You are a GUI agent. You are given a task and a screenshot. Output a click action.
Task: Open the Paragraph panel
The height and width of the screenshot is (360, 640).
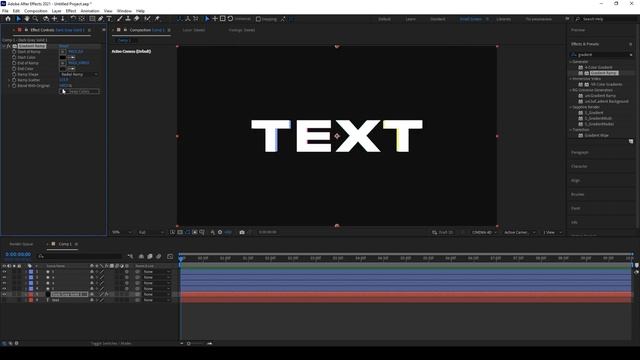[580, 152]
